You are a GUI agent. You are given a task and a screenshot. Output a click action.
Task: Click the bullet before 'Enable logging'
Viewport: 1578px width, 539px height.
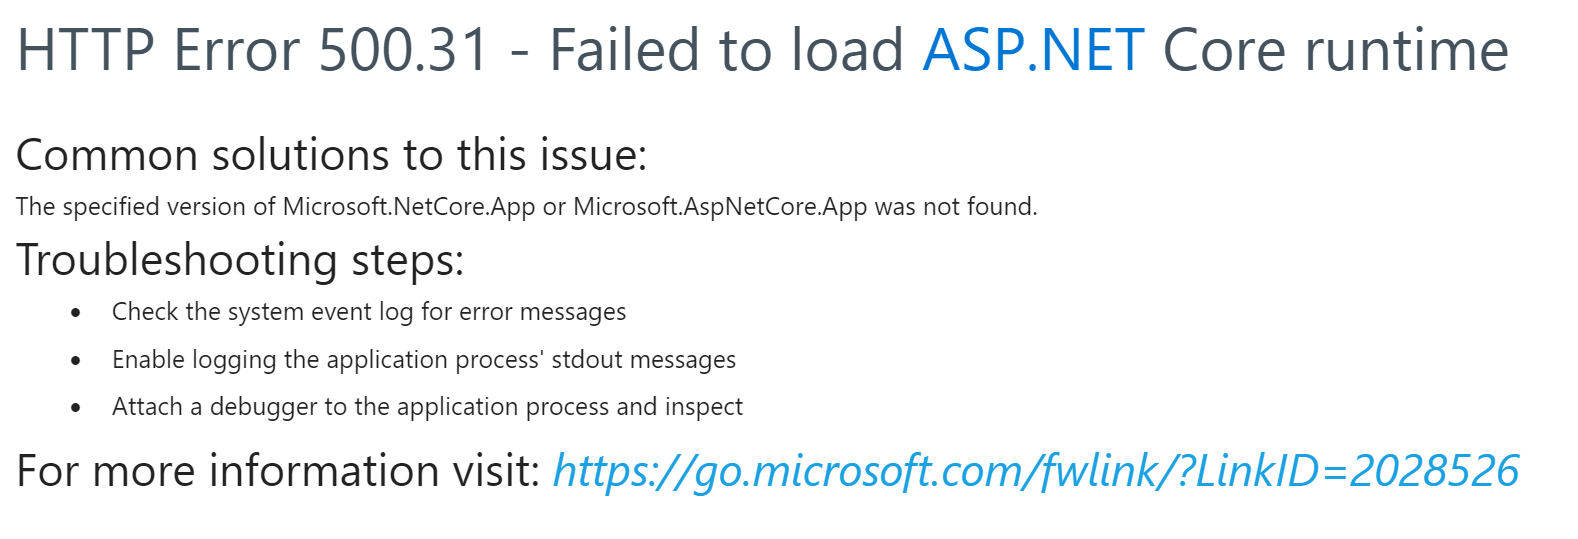pyautogui.click(x=76, y=361)
